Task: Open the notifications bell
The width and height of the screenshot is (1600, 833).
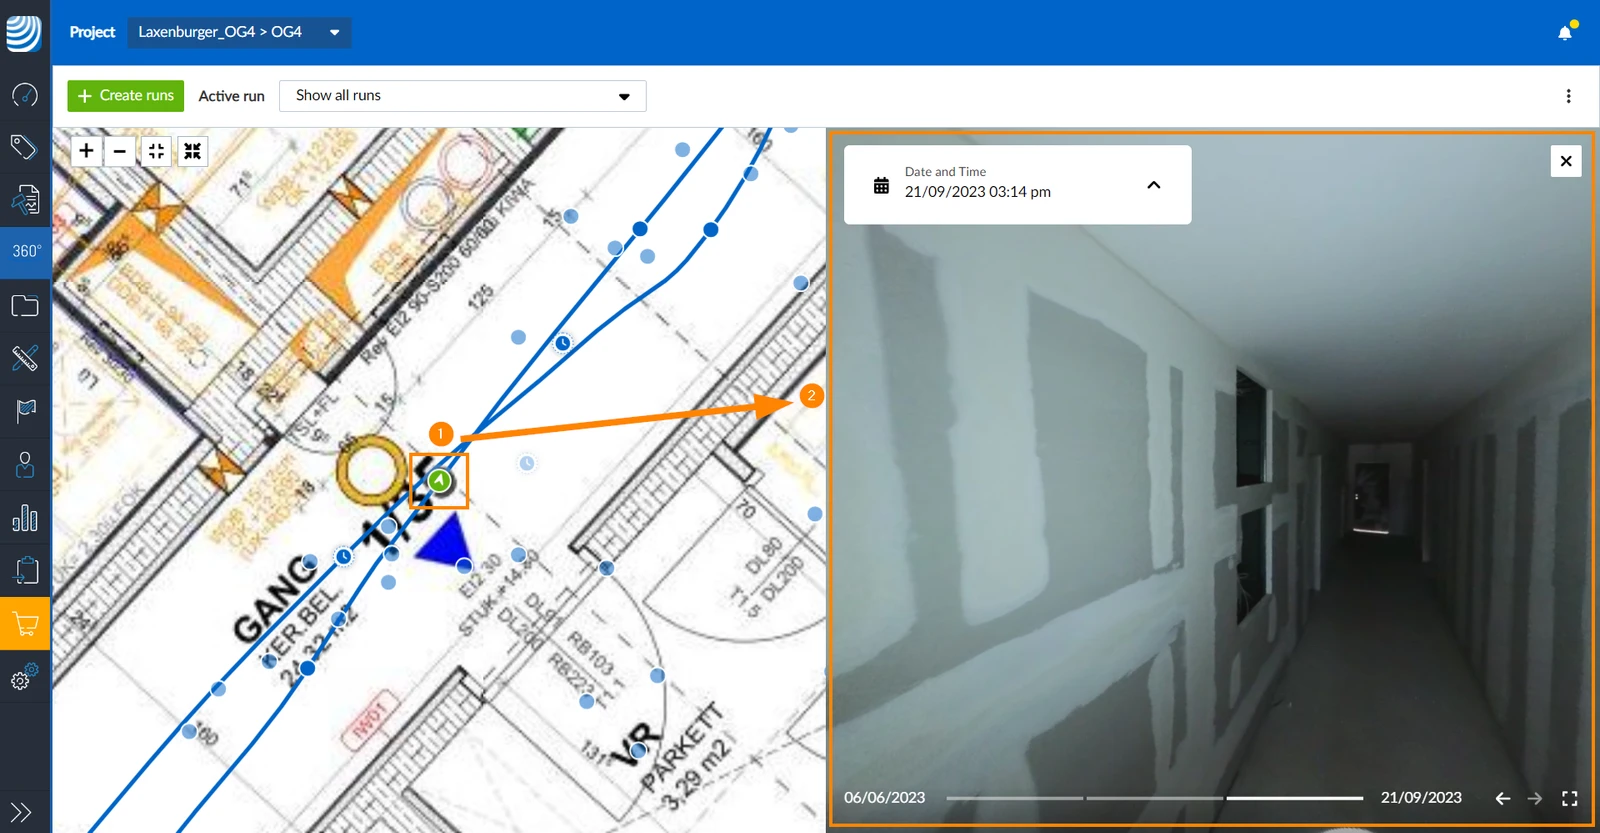Action: pyautogui.click(x=1565, y=33)
